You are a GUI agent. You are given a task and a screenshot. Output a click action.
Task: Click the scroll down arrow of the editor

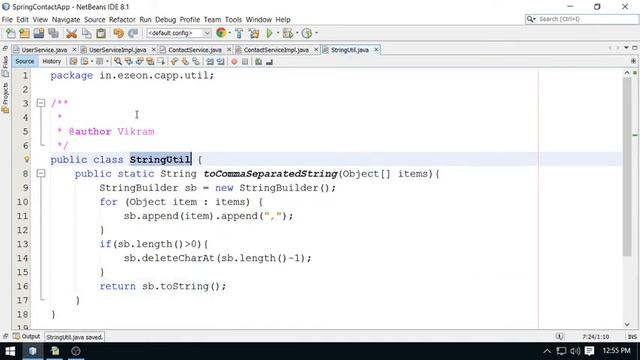[627, 324]
